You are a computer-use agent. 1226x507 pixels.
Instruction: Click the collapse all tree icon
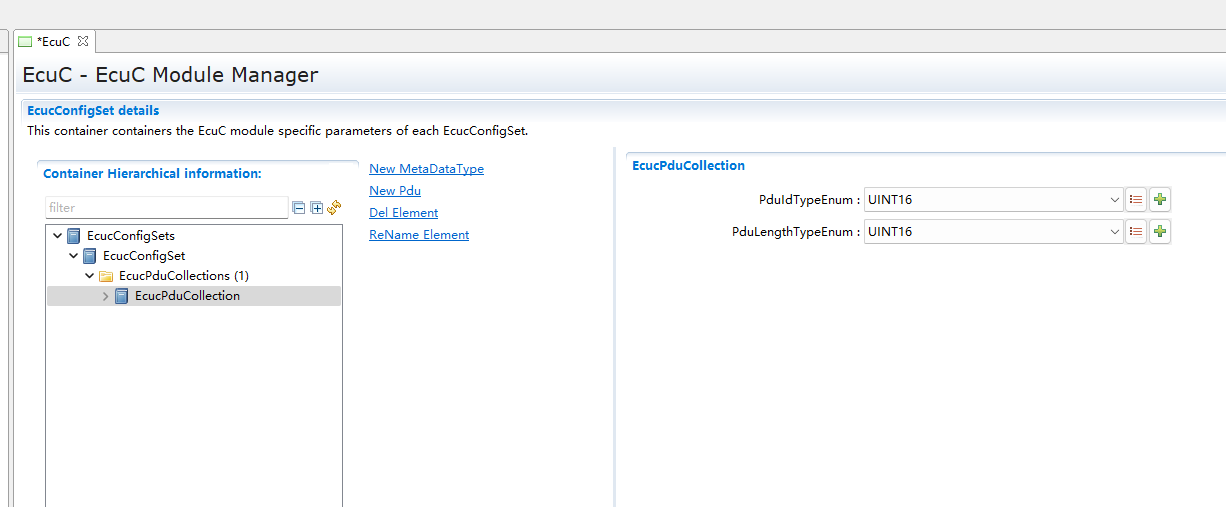click(x=298, y=208)
